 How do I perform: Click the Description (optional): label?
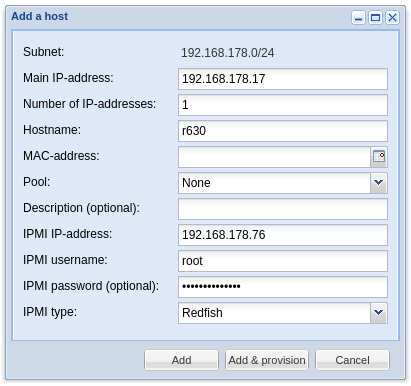81,208
